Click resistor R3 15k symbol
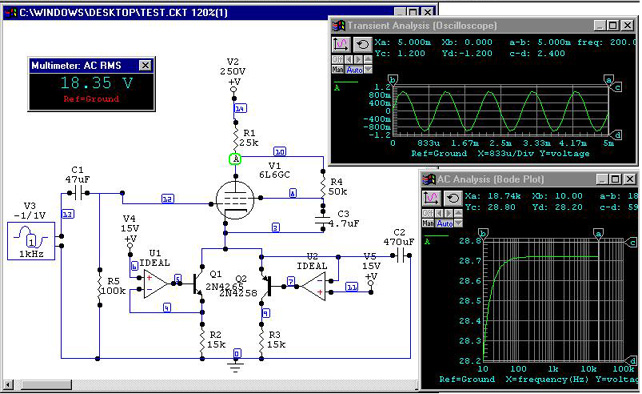Screen dimensions: 642x394 (262, 341)
